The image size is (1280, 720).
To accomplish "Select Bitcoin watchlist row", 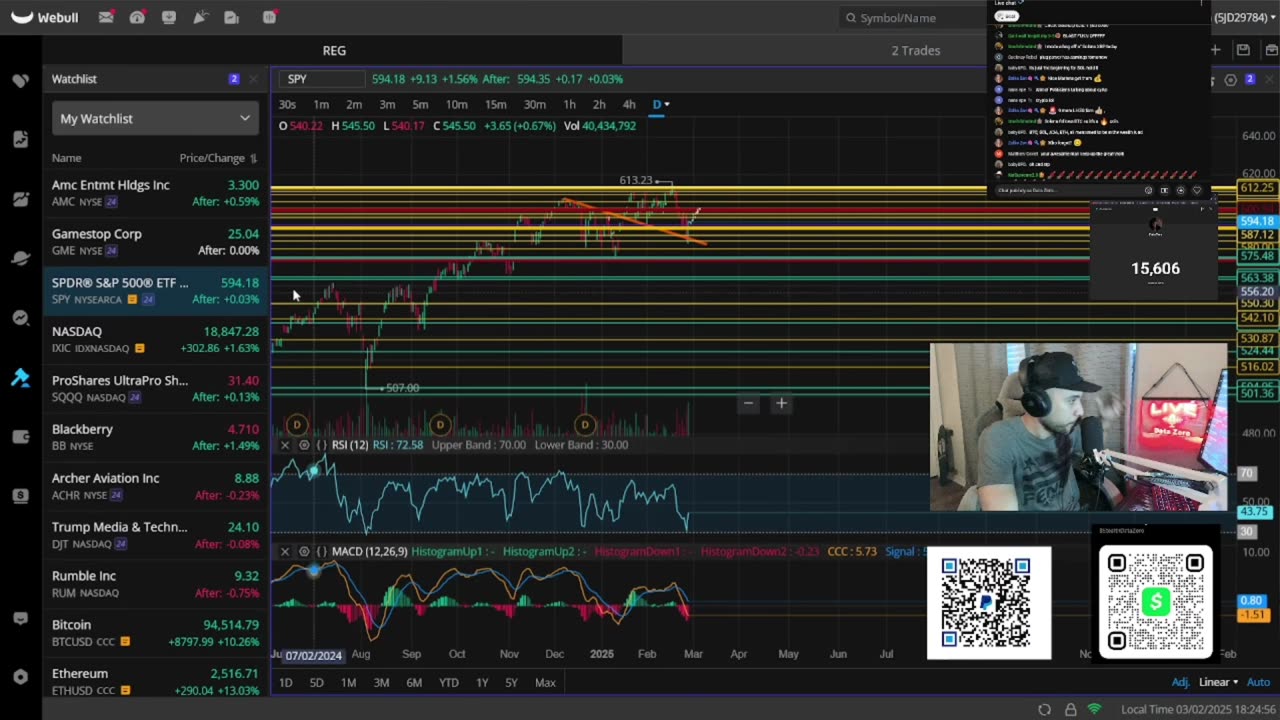I will pos(155,633).
